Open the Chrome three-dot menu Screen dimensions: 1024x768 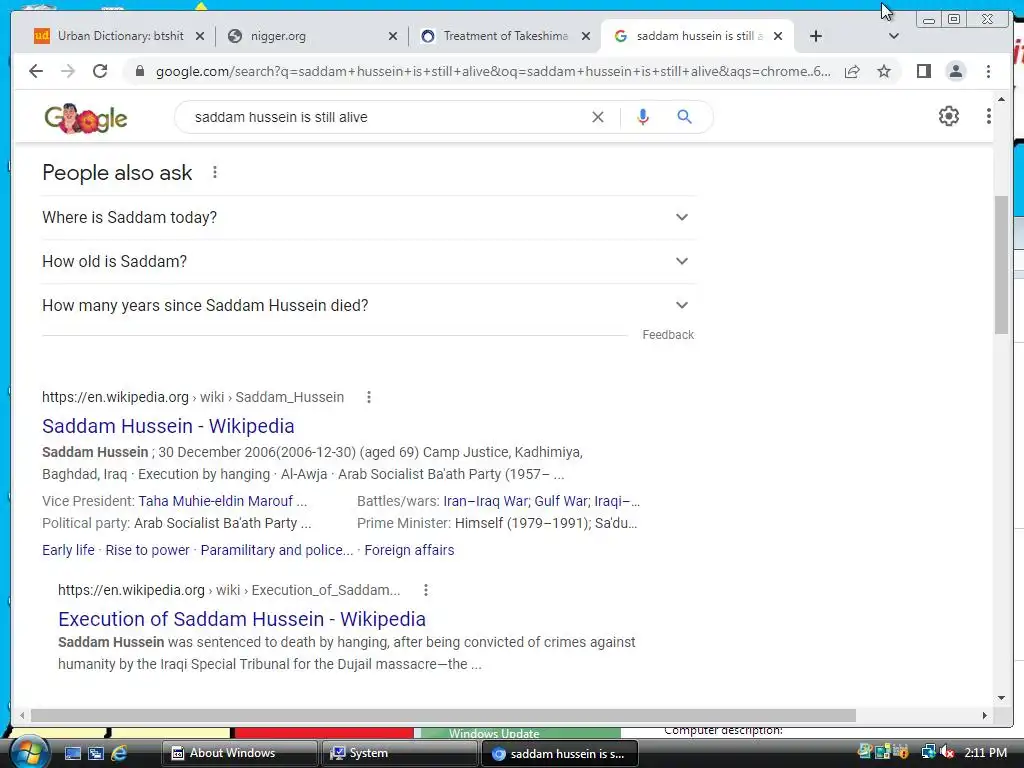click(988, 71)
